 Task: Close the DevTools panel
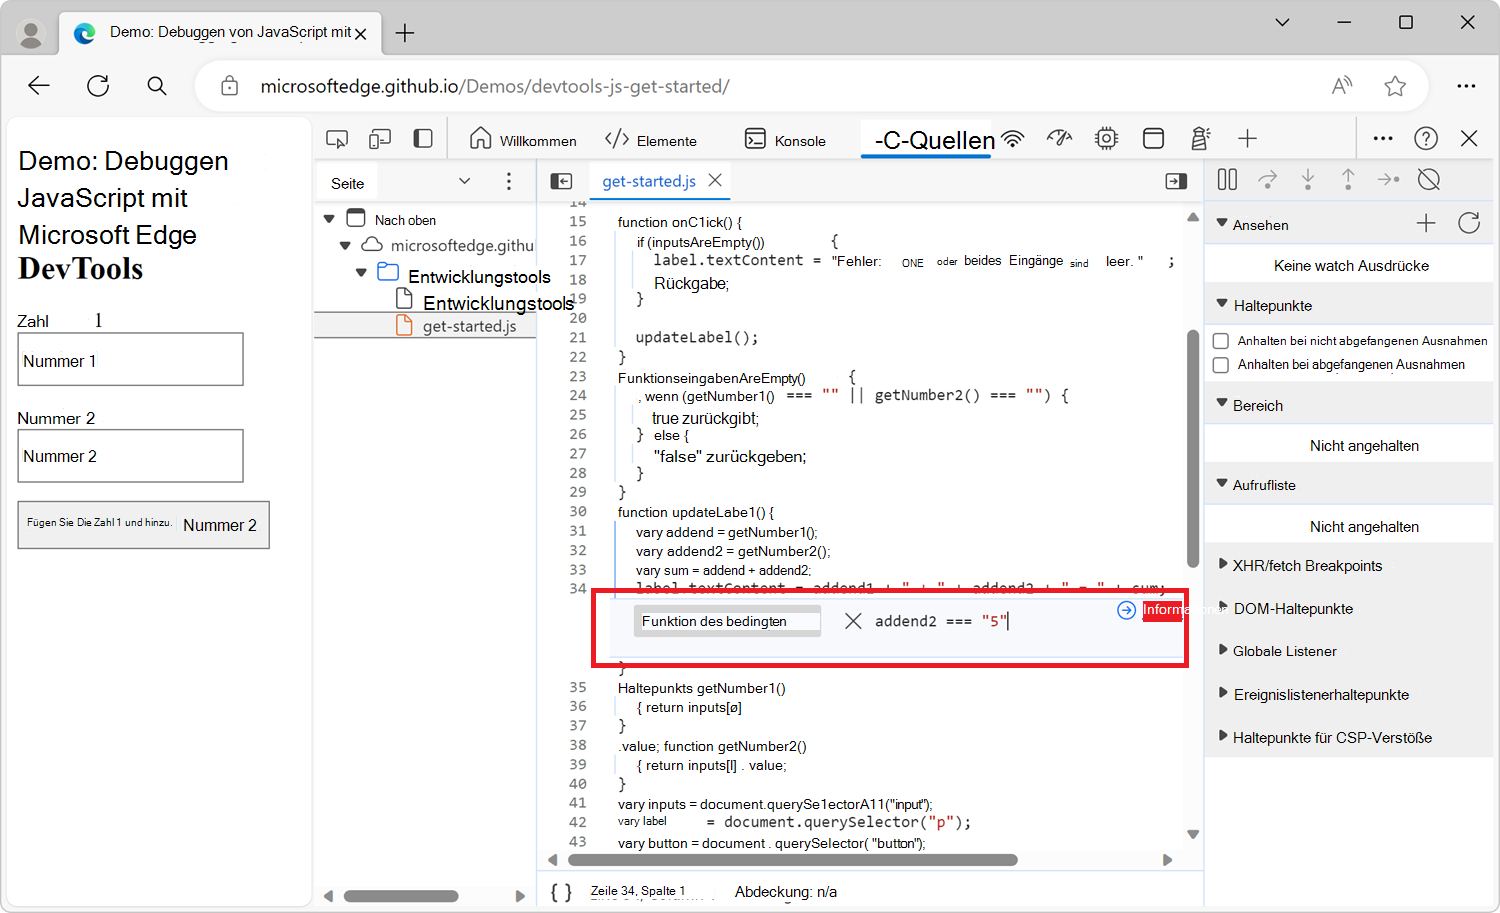[1469, 138]
